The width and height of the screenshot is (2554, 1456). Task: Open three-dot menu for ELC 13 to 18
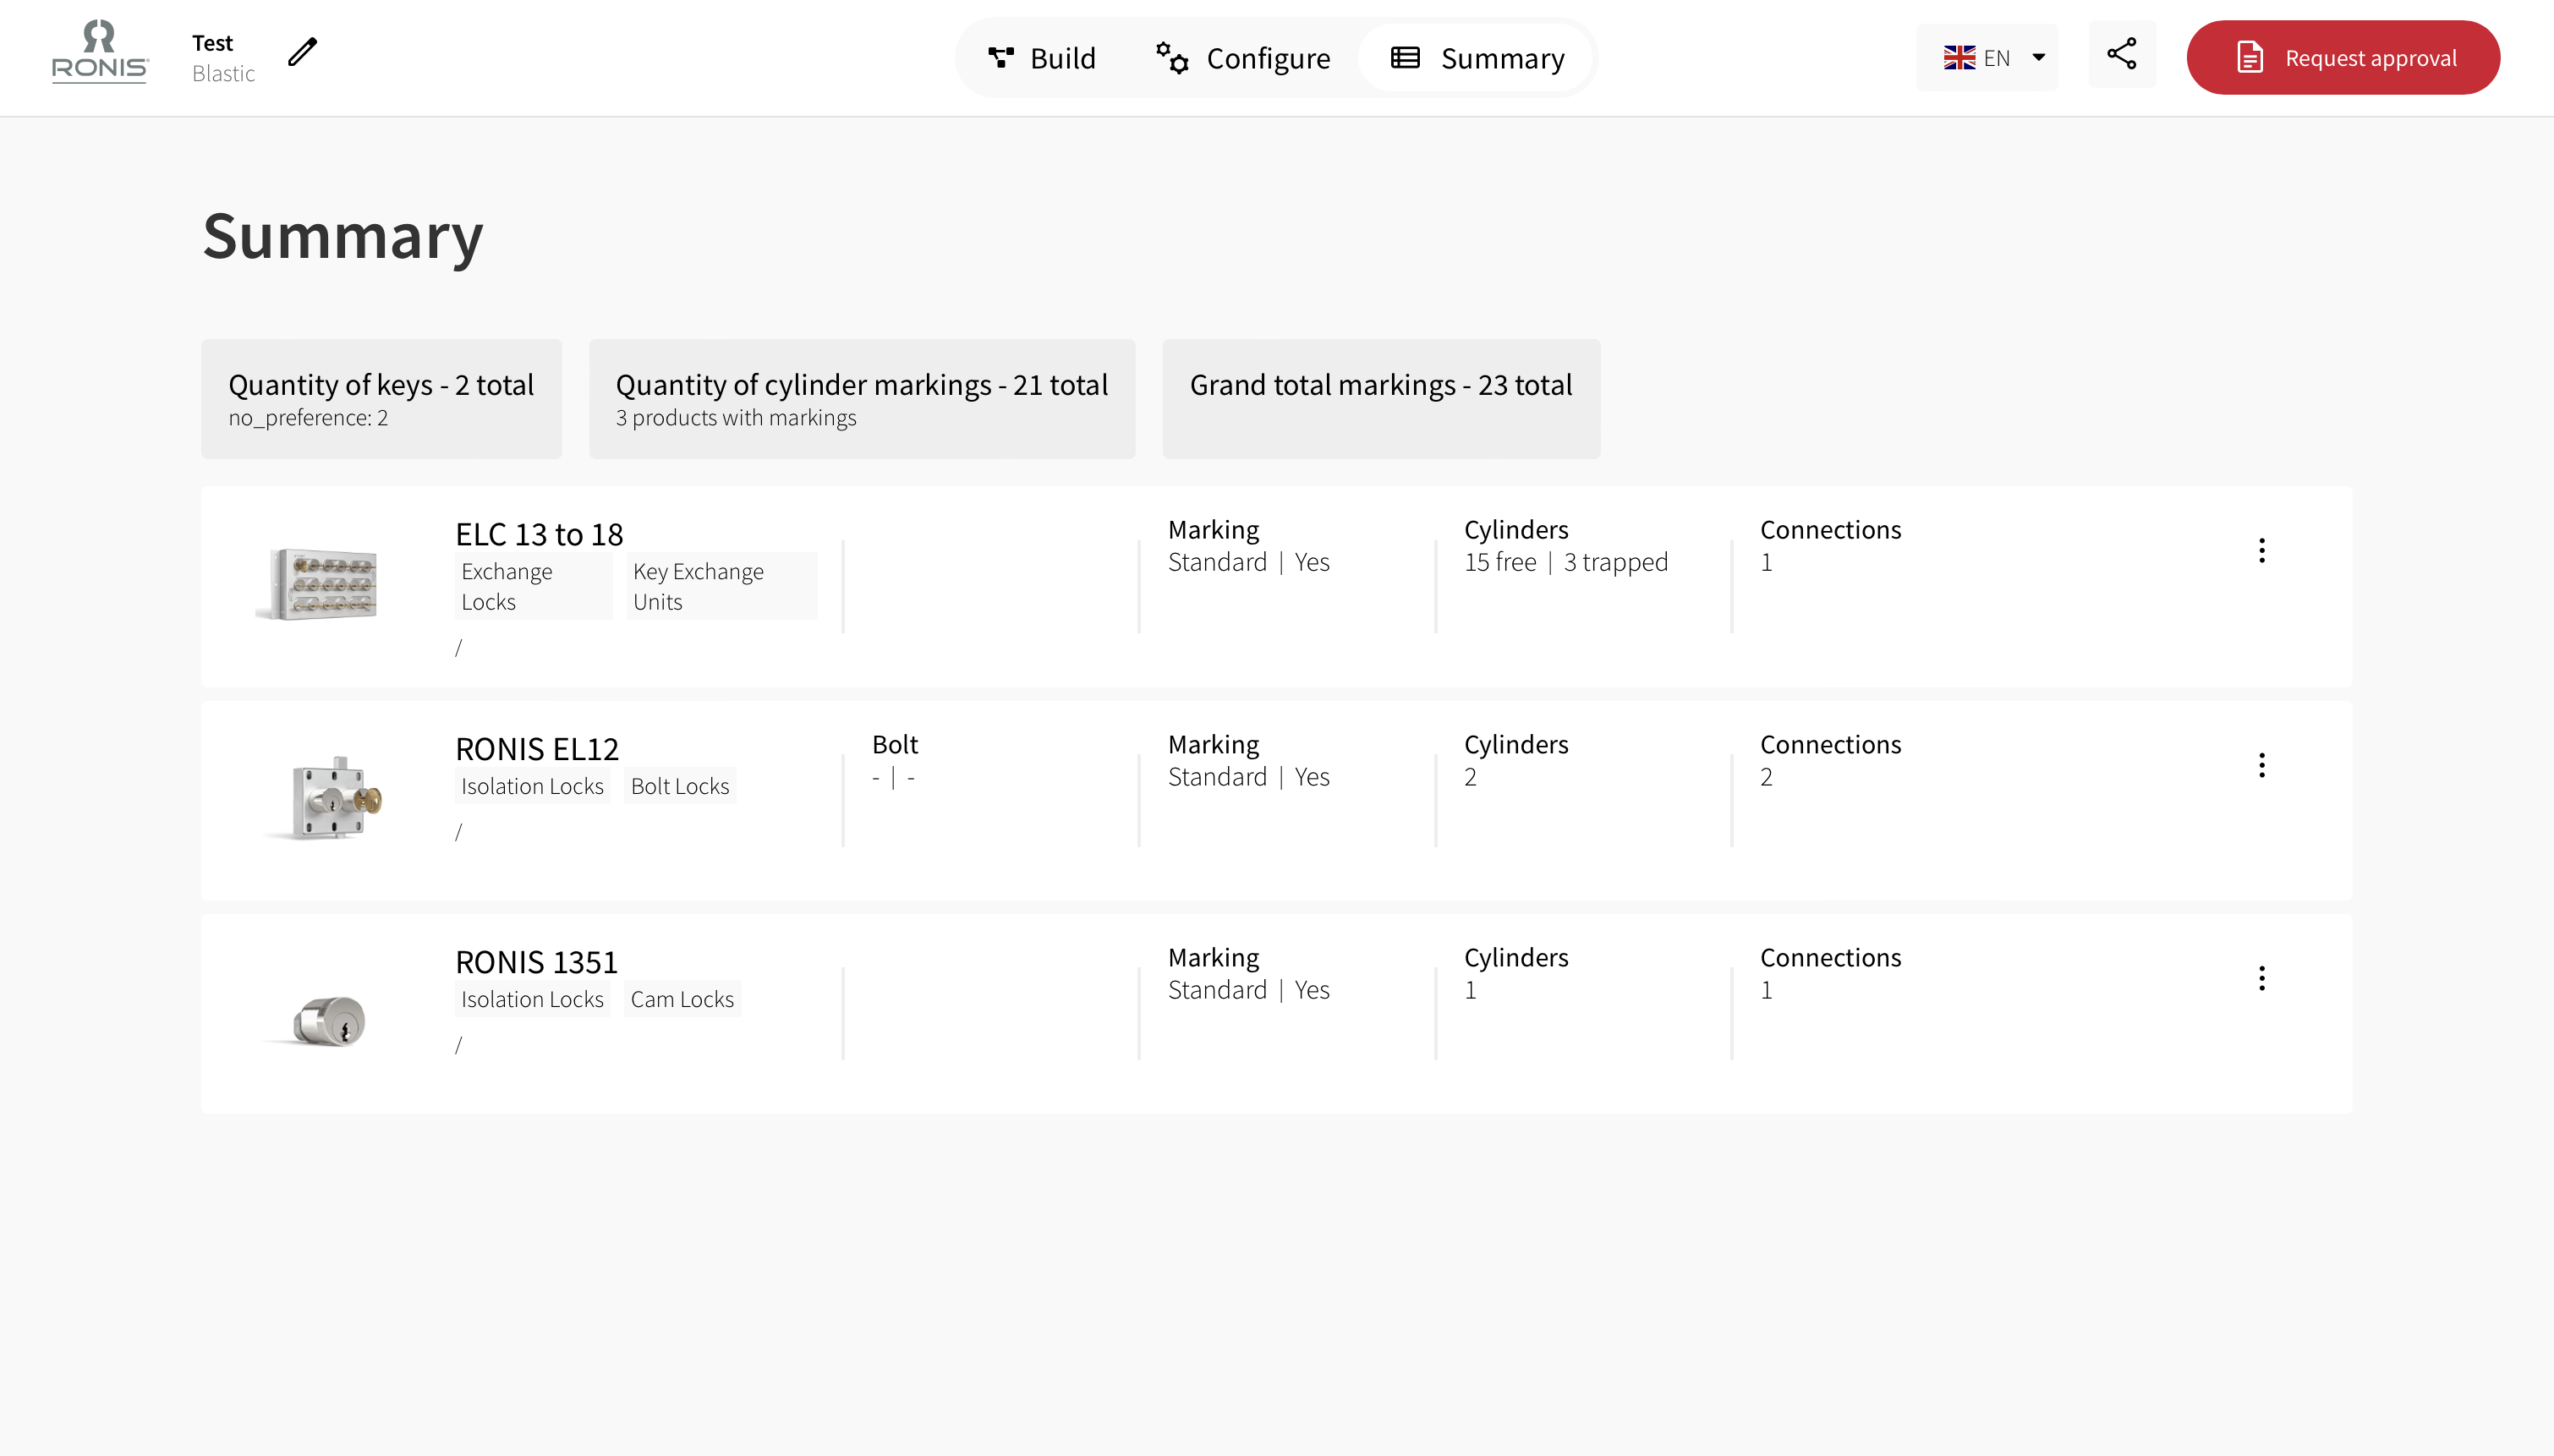(x=2261, y=551)
